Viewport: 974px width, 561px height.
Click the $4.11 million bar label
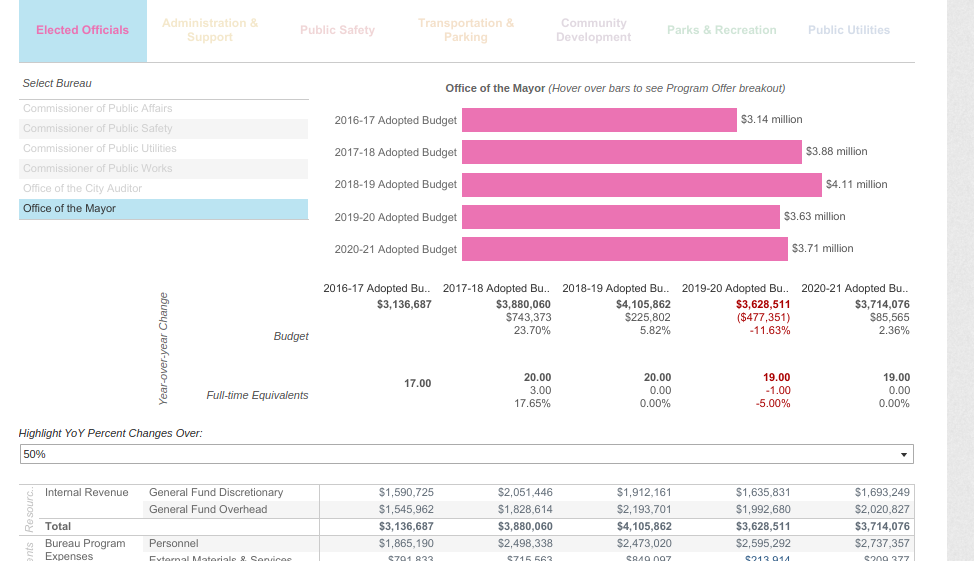coord(857,185)
